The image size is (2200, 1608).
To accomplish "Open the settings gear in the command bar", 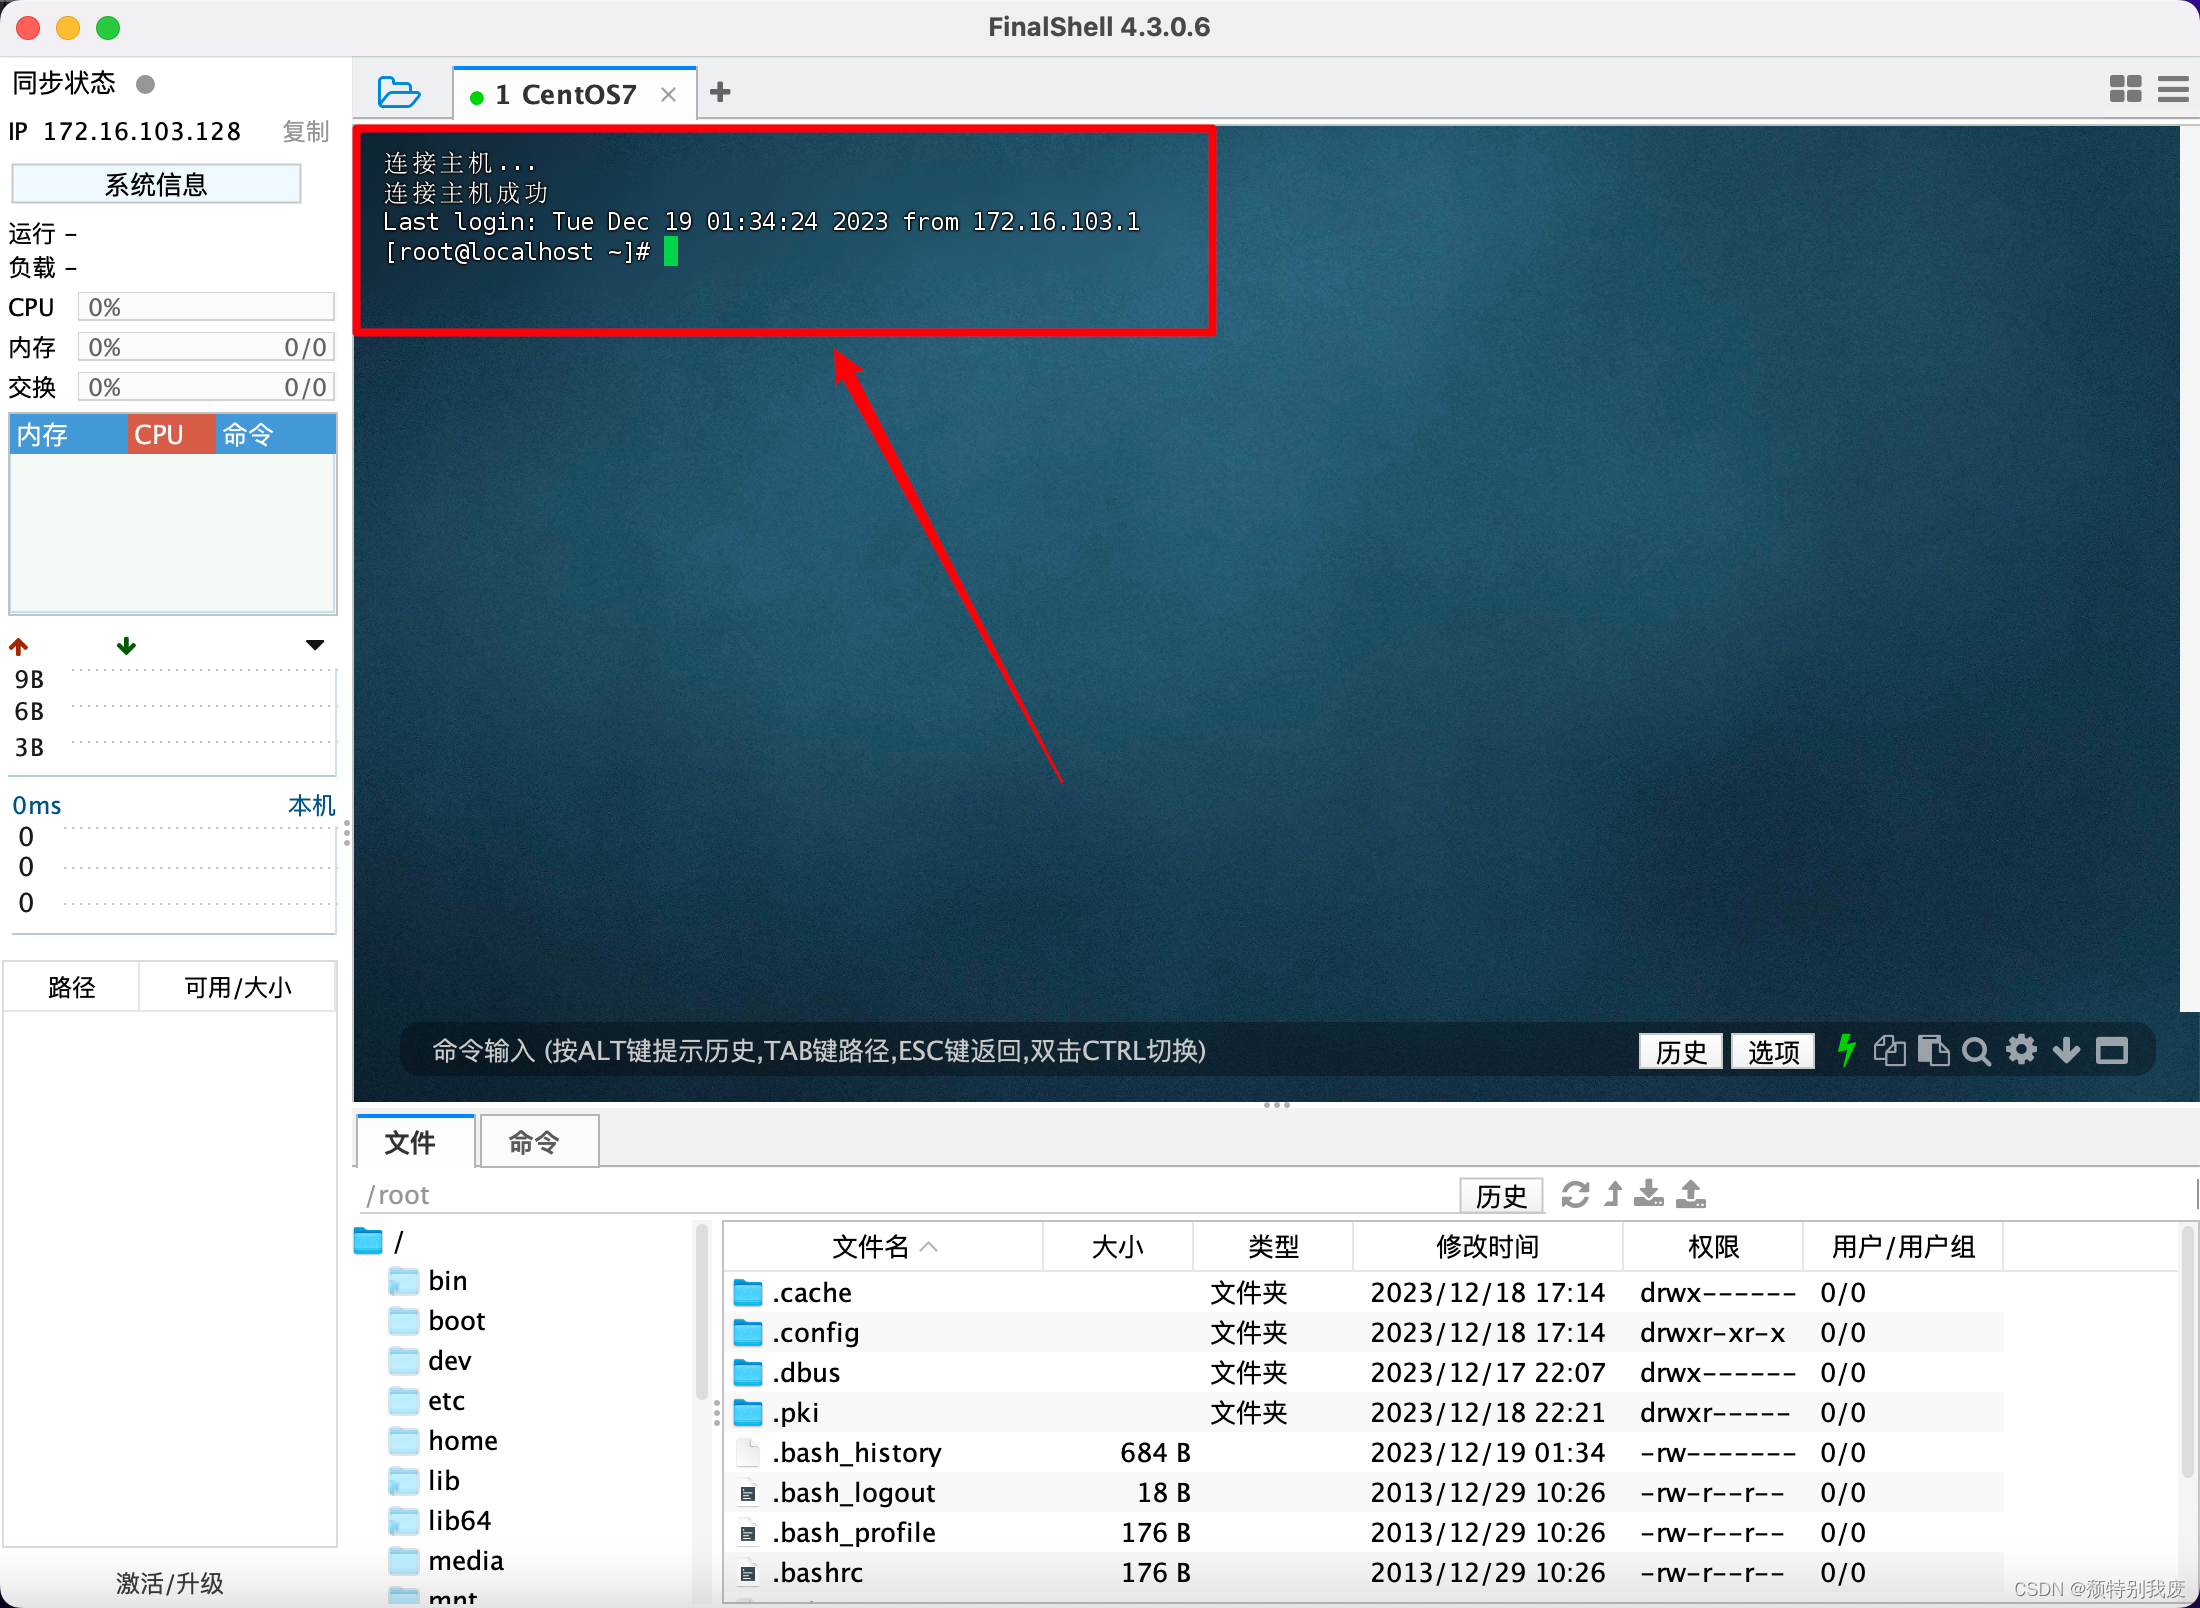I will tap(2021, 1050).
